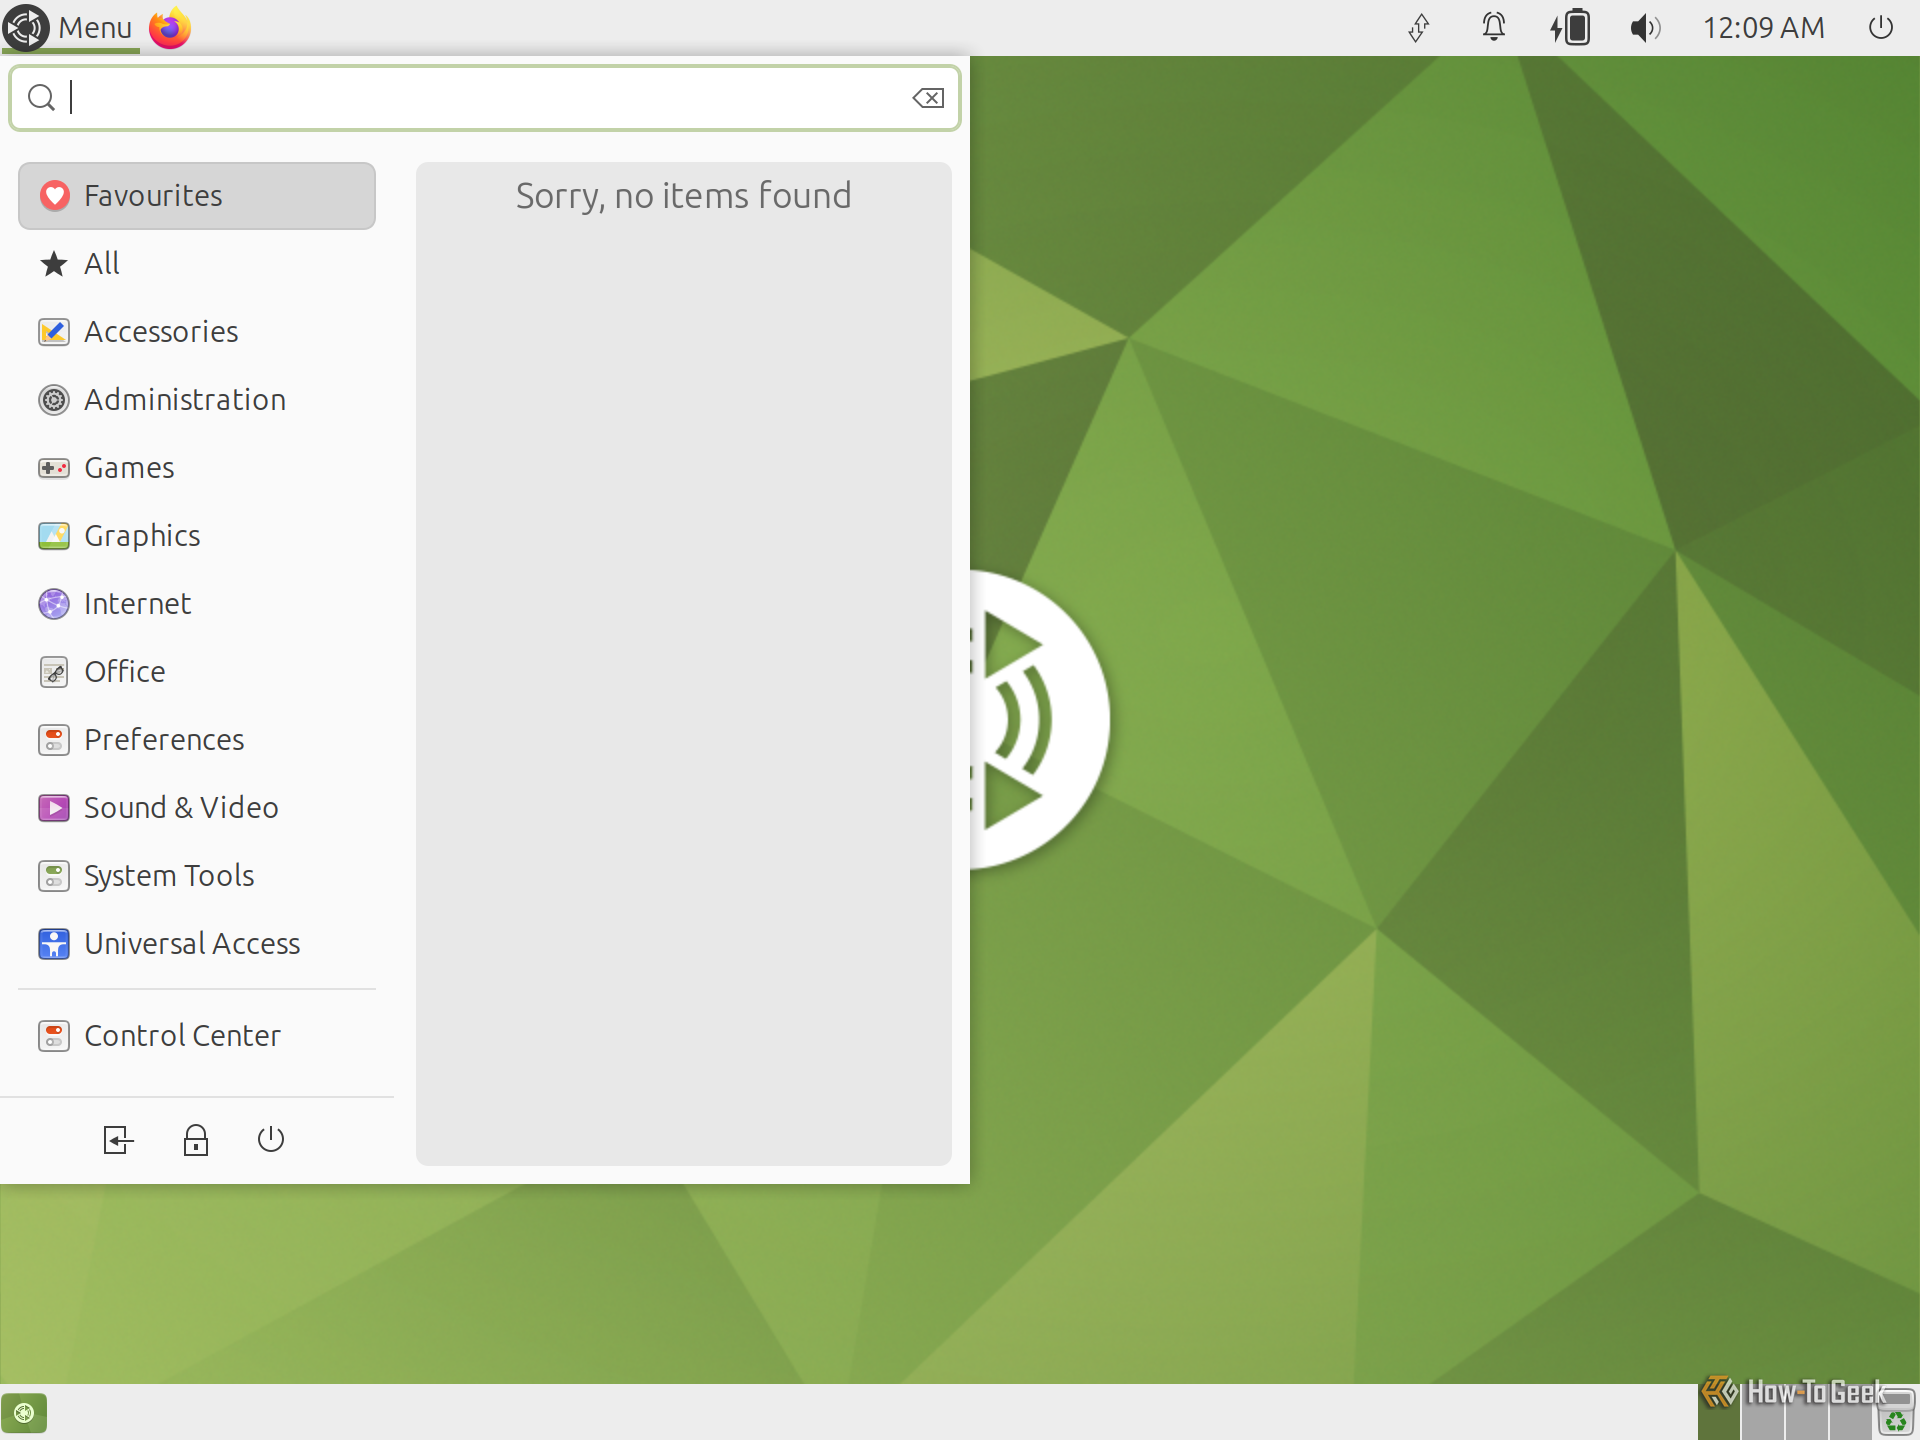Click the lock screen icon in menu
1920x1440 pixels.
click(196, 1140)
